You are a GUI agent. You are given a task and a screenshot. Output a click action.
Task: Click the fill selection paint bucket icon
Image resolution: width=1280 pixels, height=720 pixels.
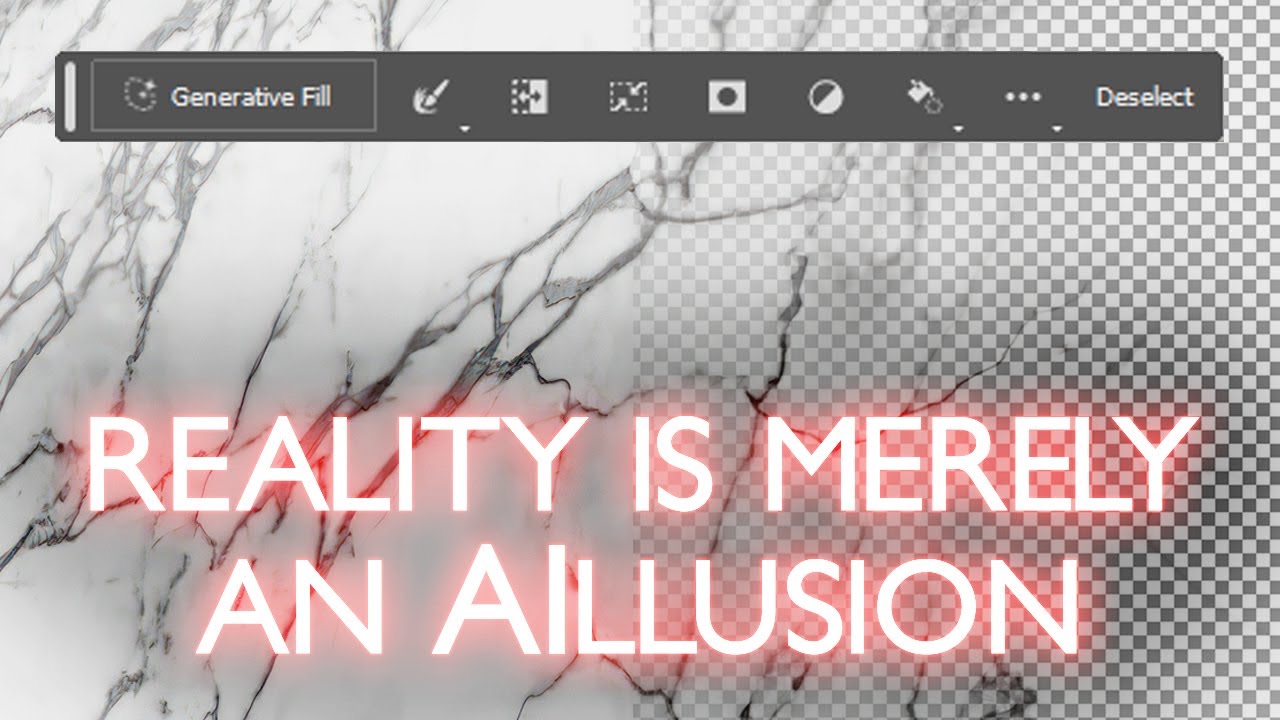(924, 97)
